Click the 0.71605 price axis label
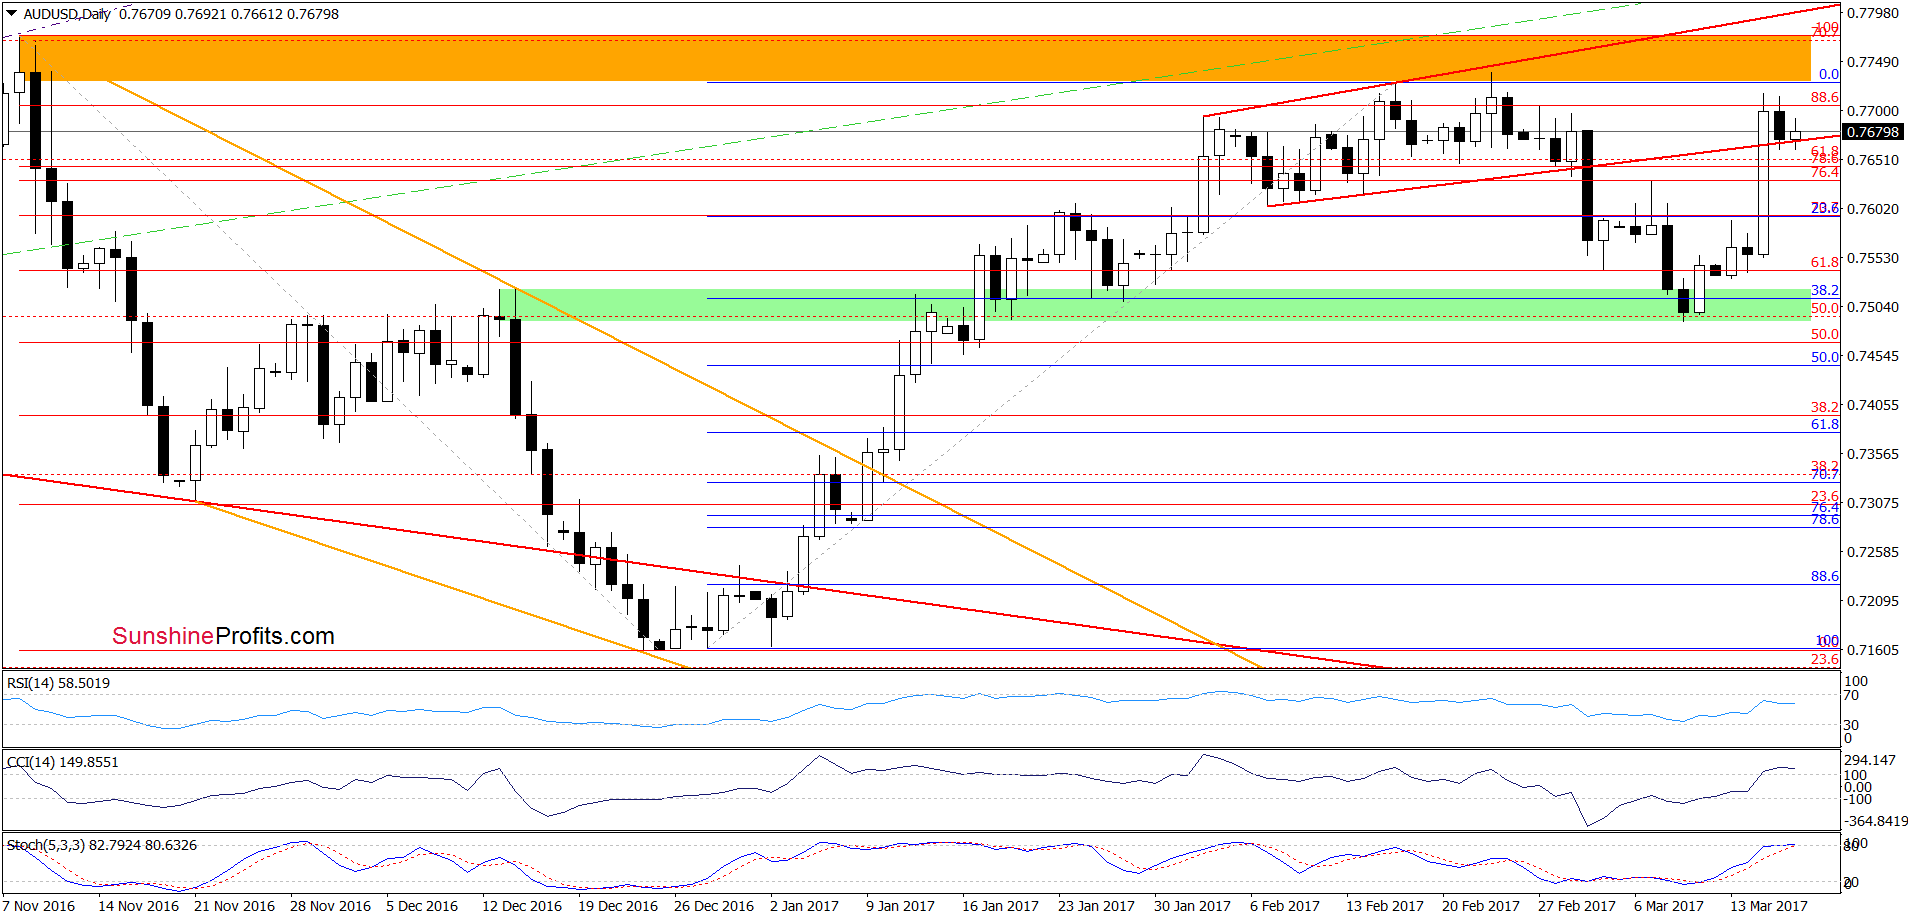Screen dimensions: 1908x920 (1872, 650)
